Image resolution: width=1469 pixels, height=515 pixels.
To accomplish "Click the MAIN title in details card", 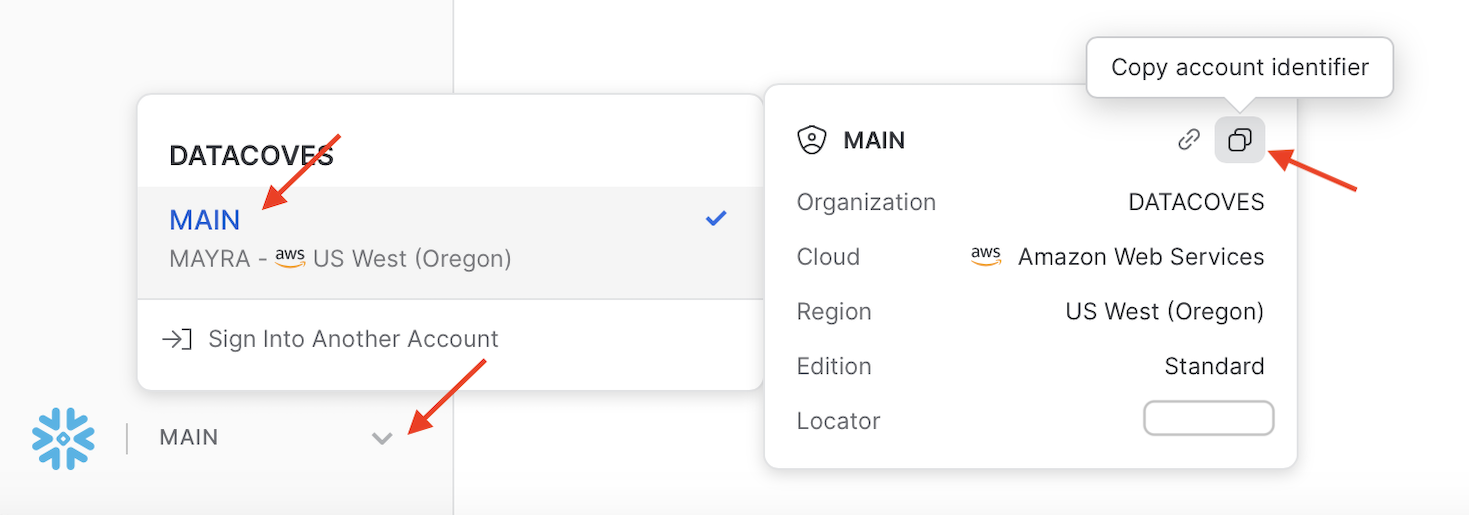I will pos(875,141).
